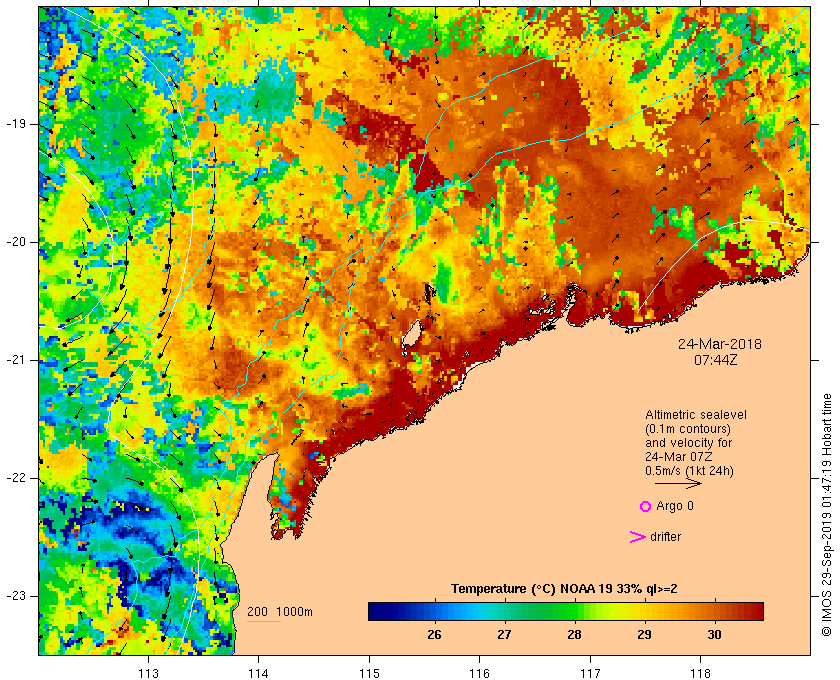Viewport: 840px width, 680px height.
Task: Click the (0.1m contours) text
Action: (x=688, y=429)
